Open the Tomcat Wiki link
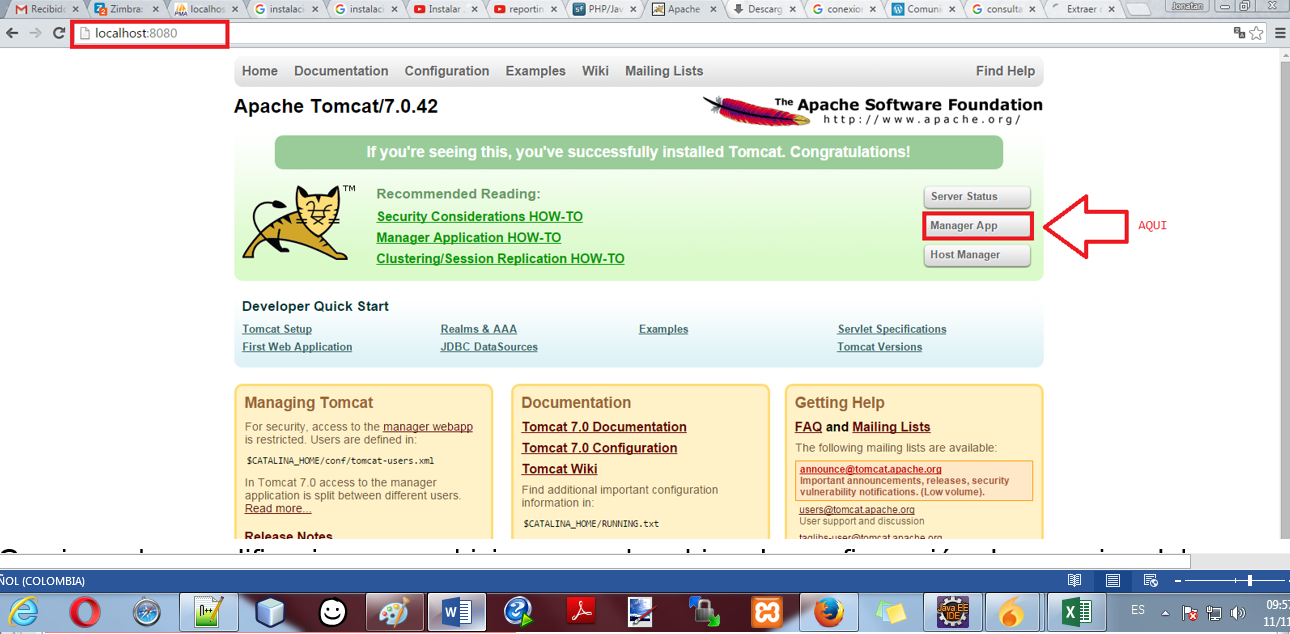Screen dimensions: 1290x634 tap(560, 469)
